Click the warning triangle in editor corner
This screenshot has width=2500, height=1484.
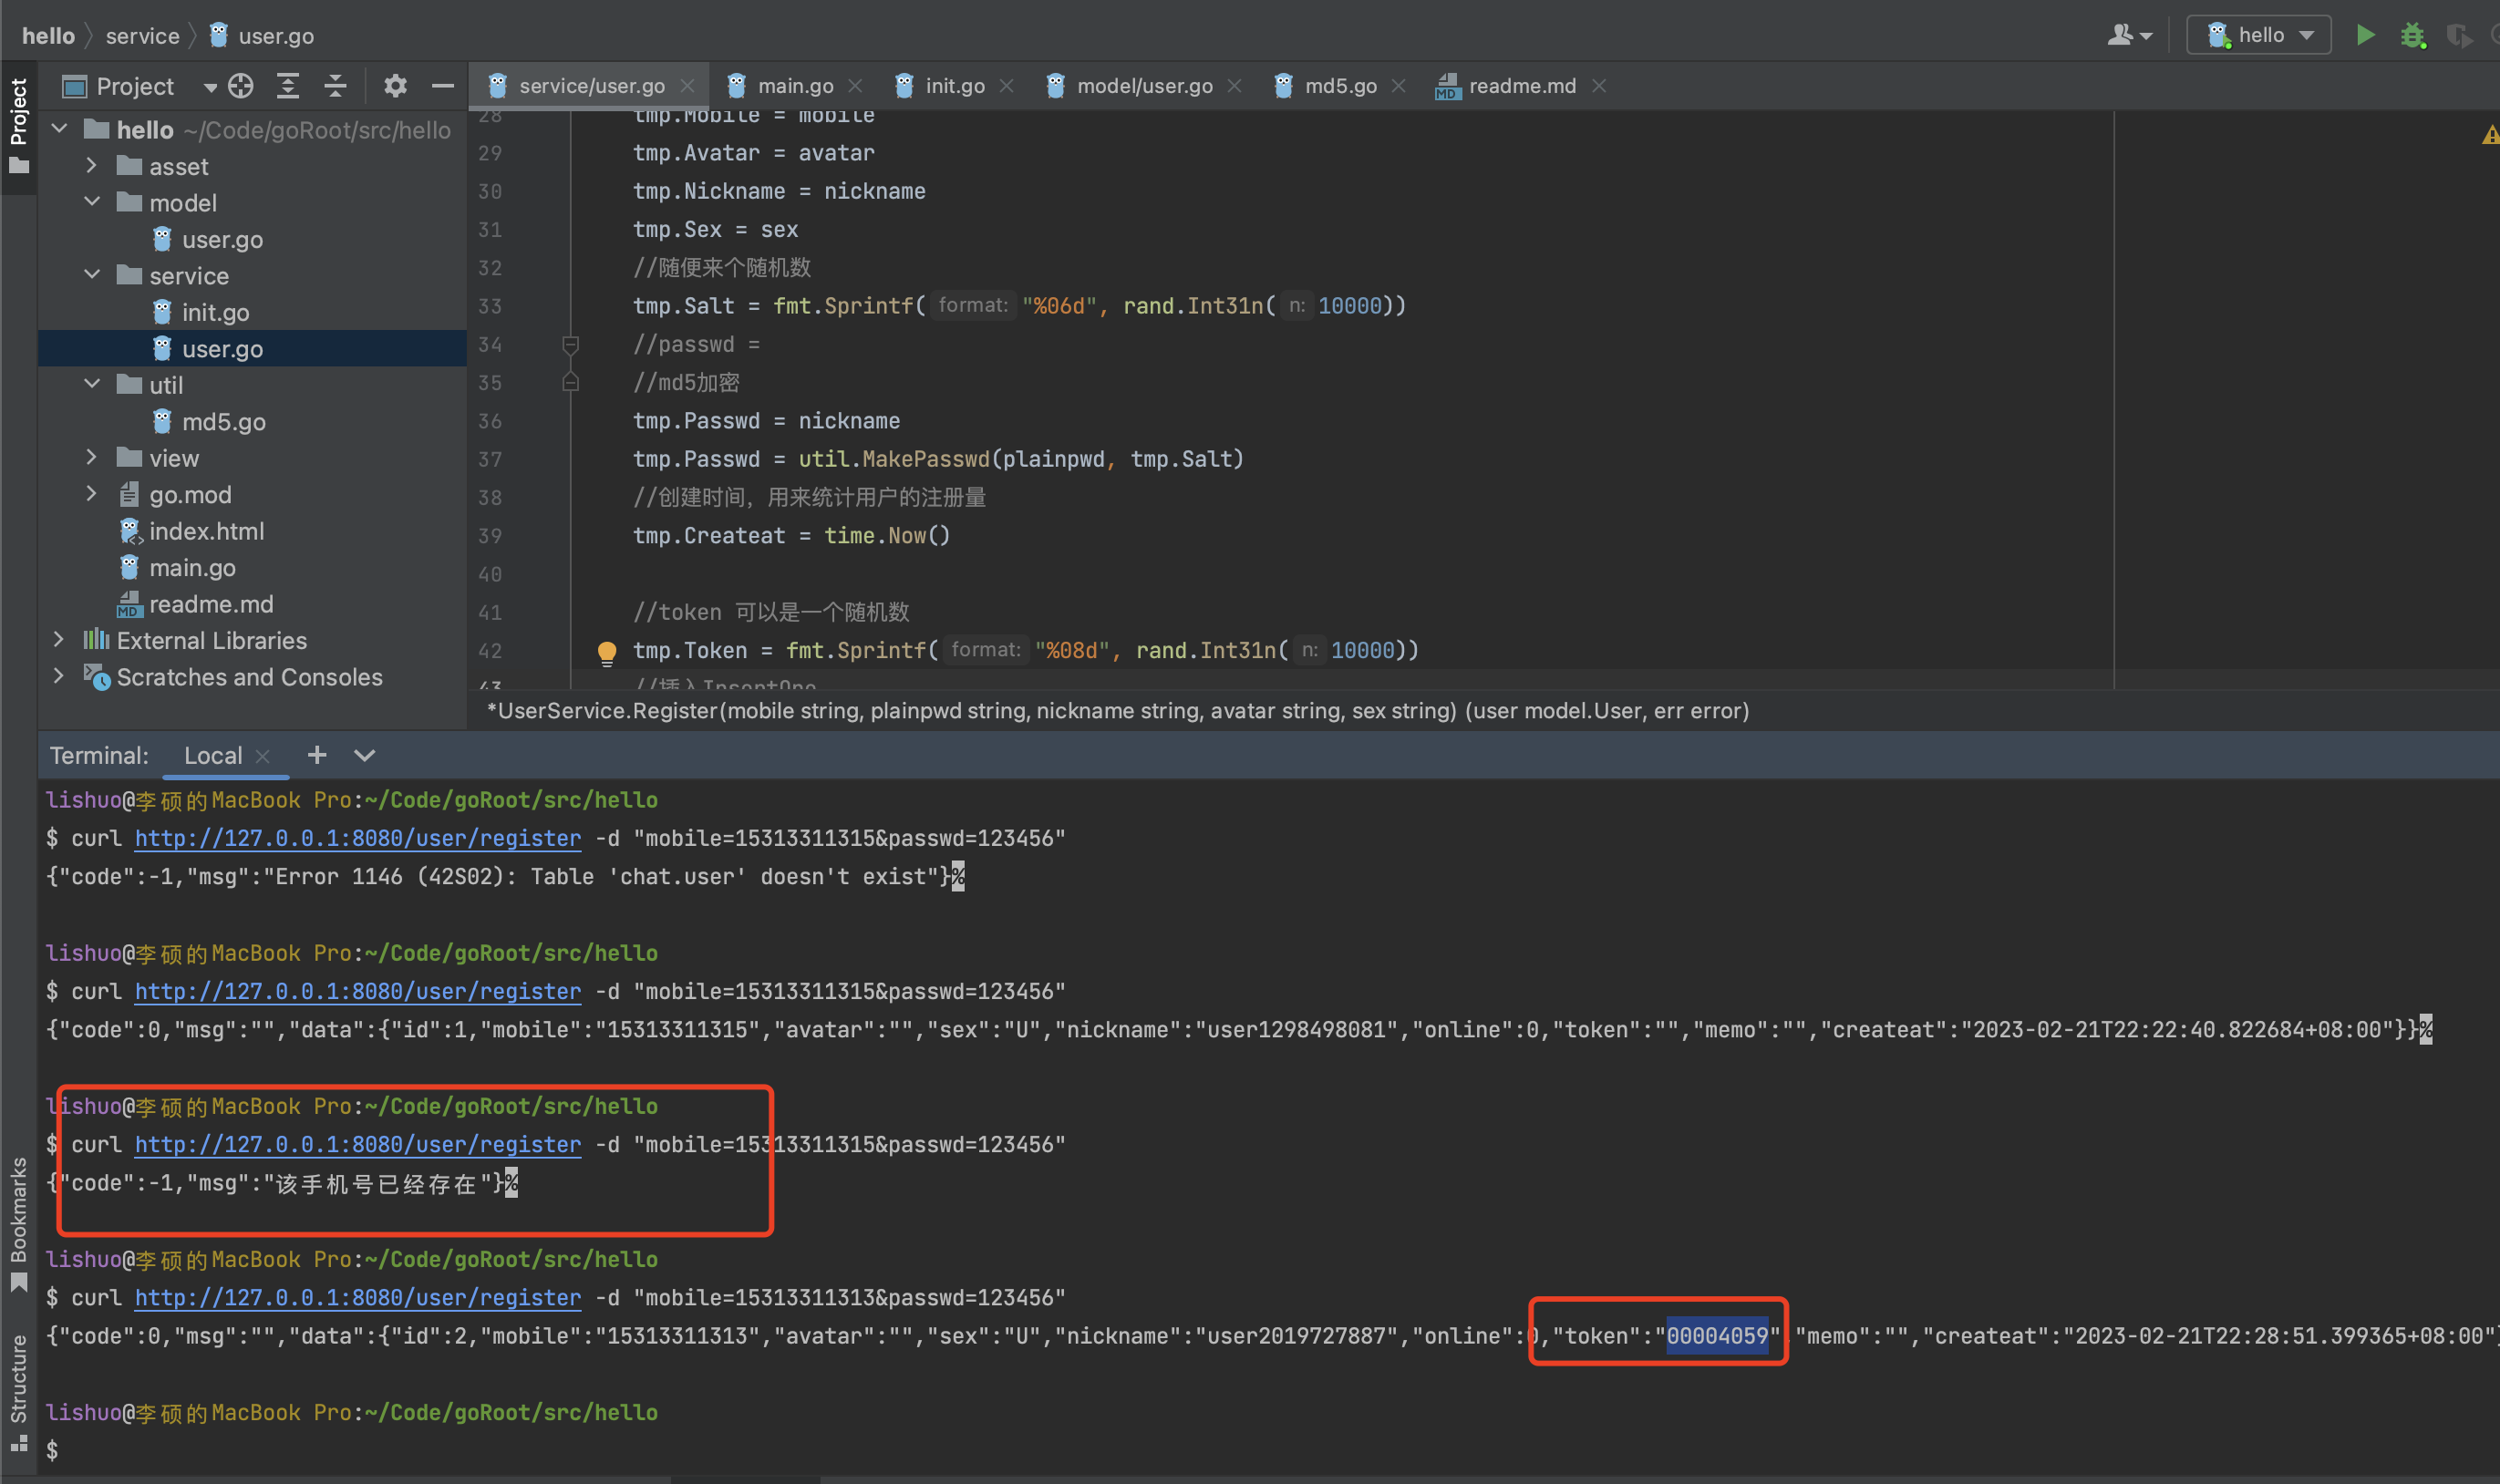click(2489, 135)
